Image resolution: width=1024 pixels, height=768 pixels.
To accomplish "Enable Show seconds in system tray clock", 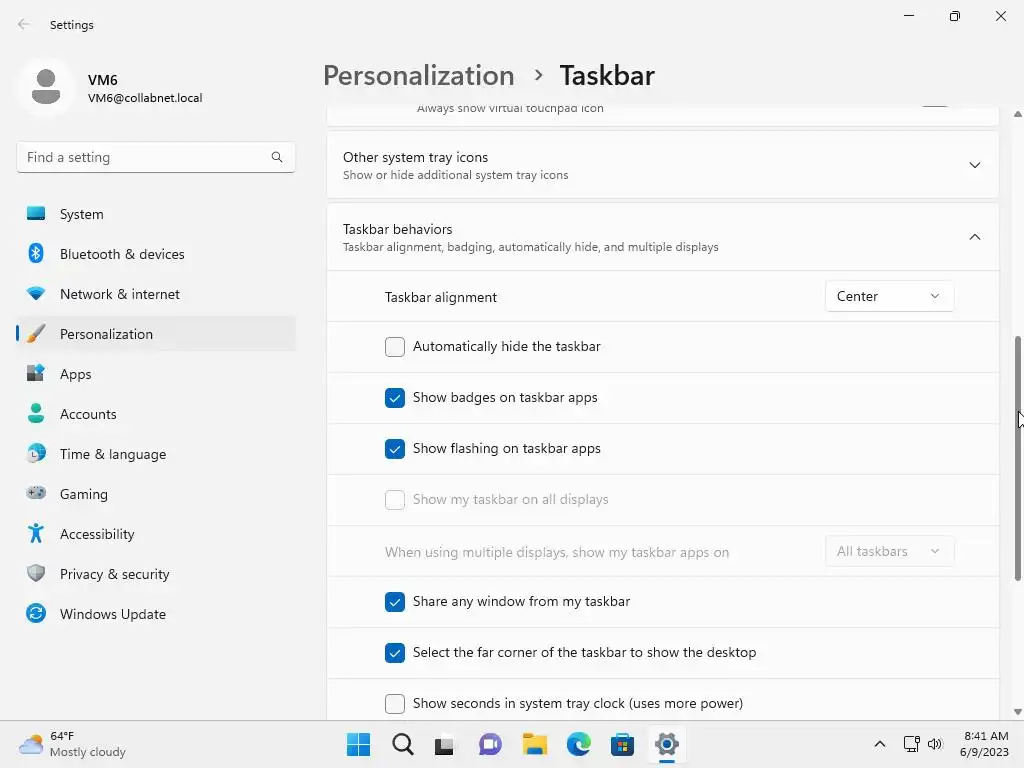I will click(394, 703).
